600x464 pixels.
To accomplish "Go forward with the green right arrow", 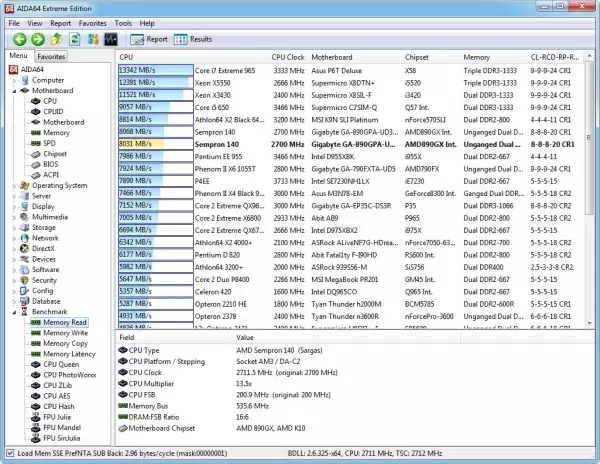I will click(38, 39).
